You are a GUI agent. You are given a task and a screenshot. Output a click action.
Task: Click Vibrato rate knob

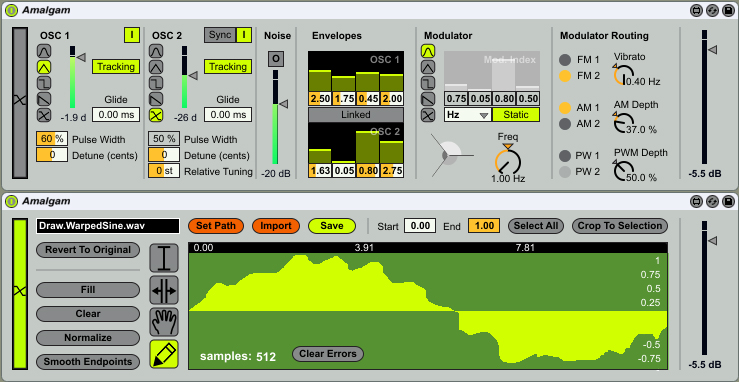pyautogui.click(x=624, y=75)
